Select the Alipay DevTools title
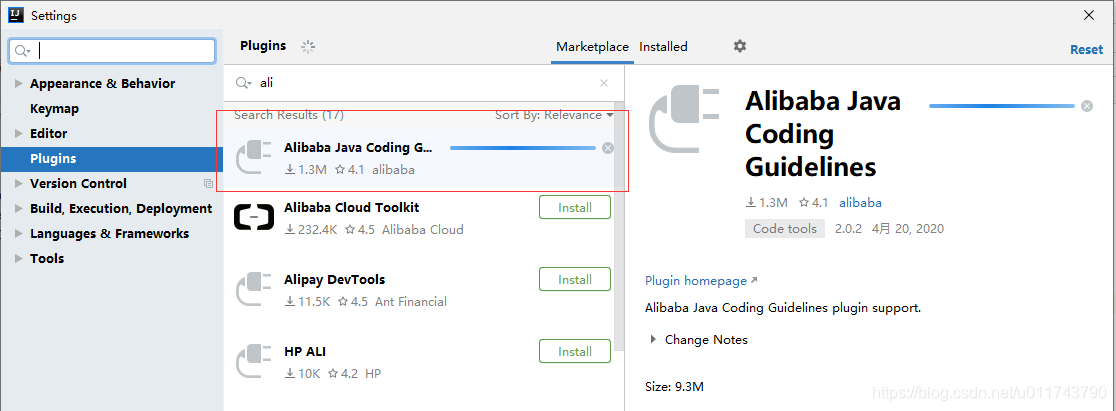This screenshot has height=411, width=1116. (x=335, y=279)
